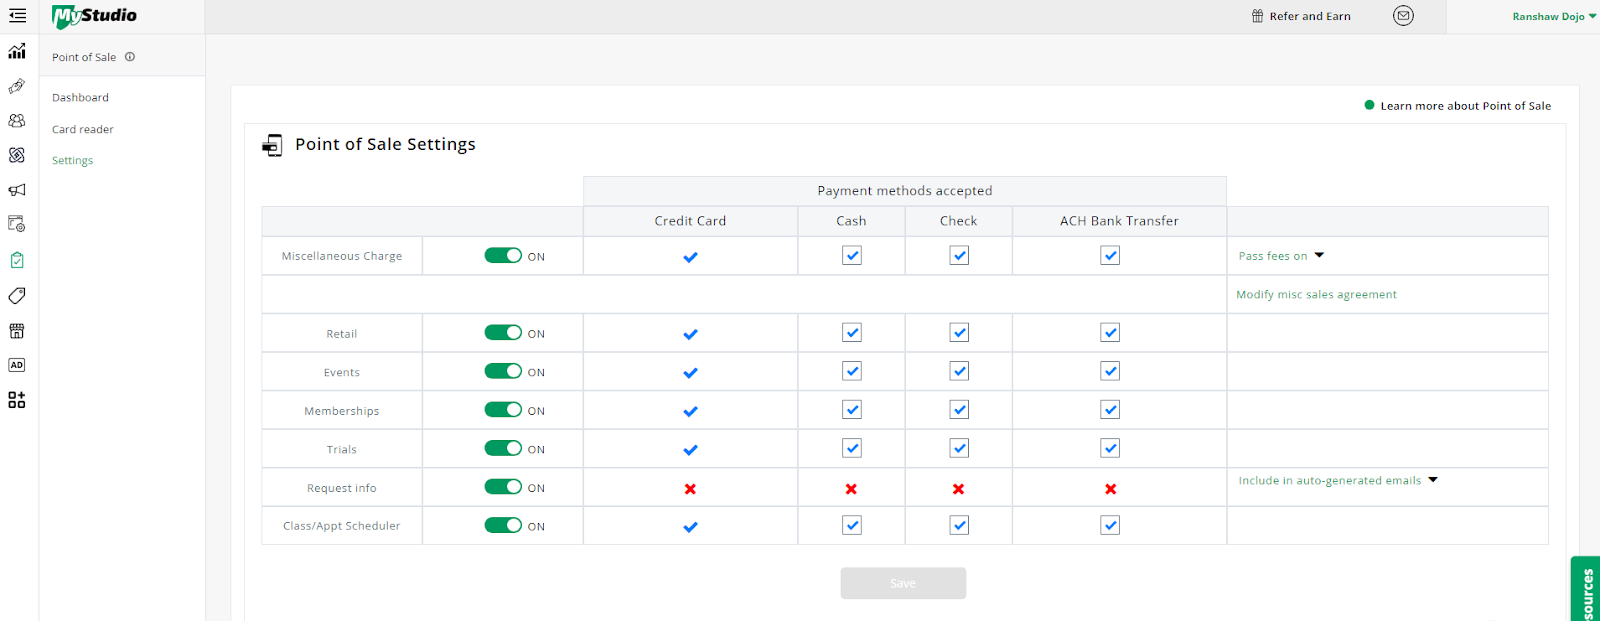
Task: Uncheck ACH Bank Transfer for Retail
Action: click(1110, 332)
